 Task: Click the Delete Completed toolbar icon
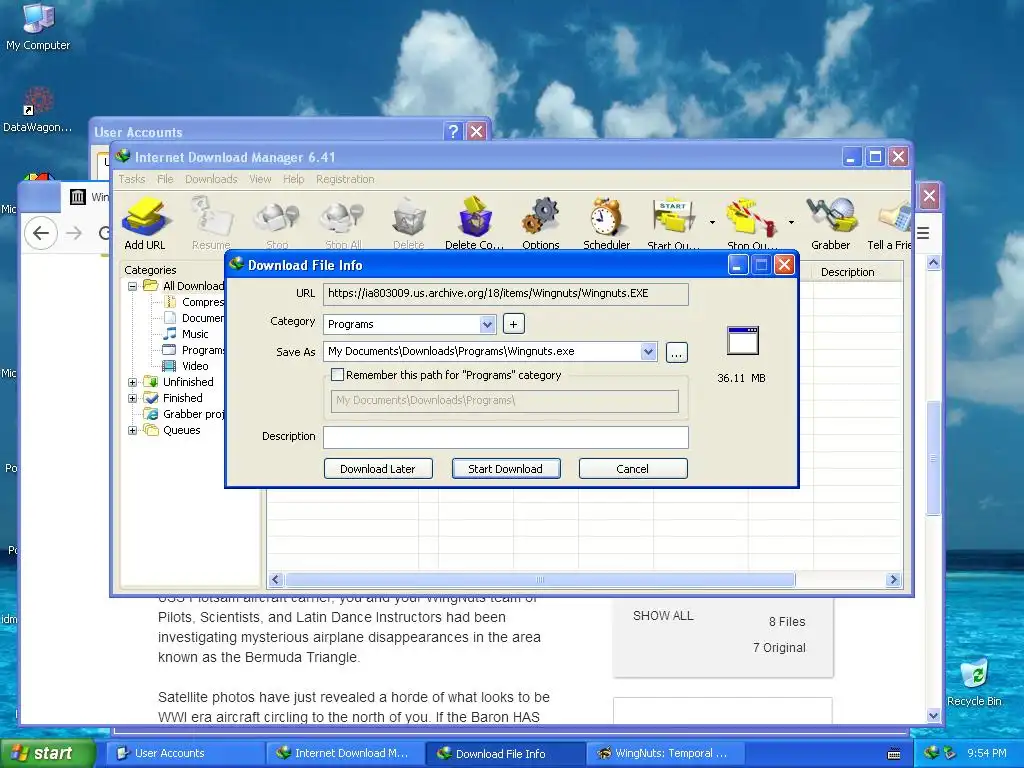click(475, 223)
